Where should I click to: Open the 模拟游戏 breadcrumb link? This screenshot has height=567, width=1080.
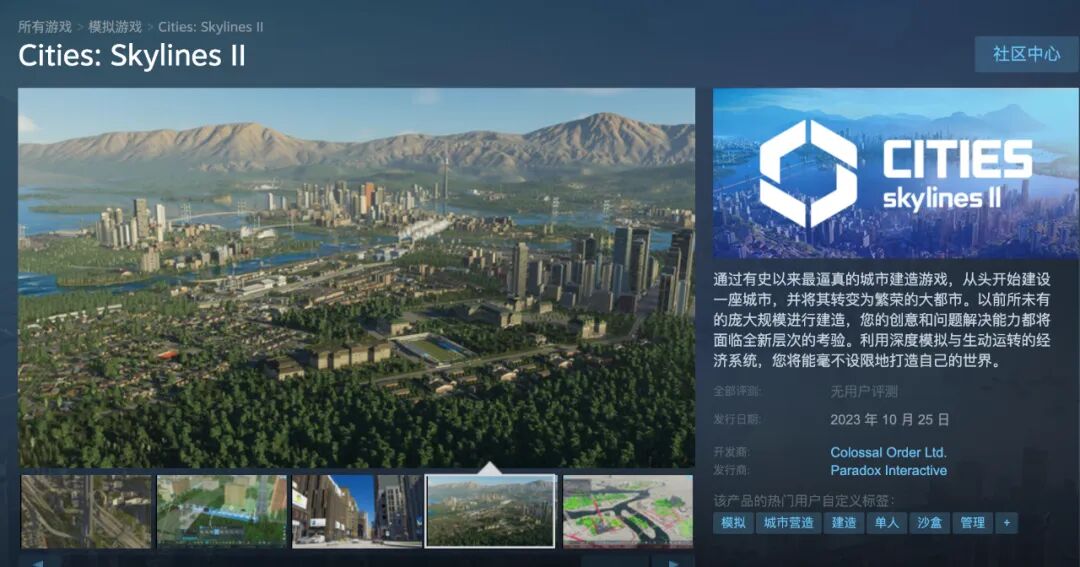coord(115,27)
